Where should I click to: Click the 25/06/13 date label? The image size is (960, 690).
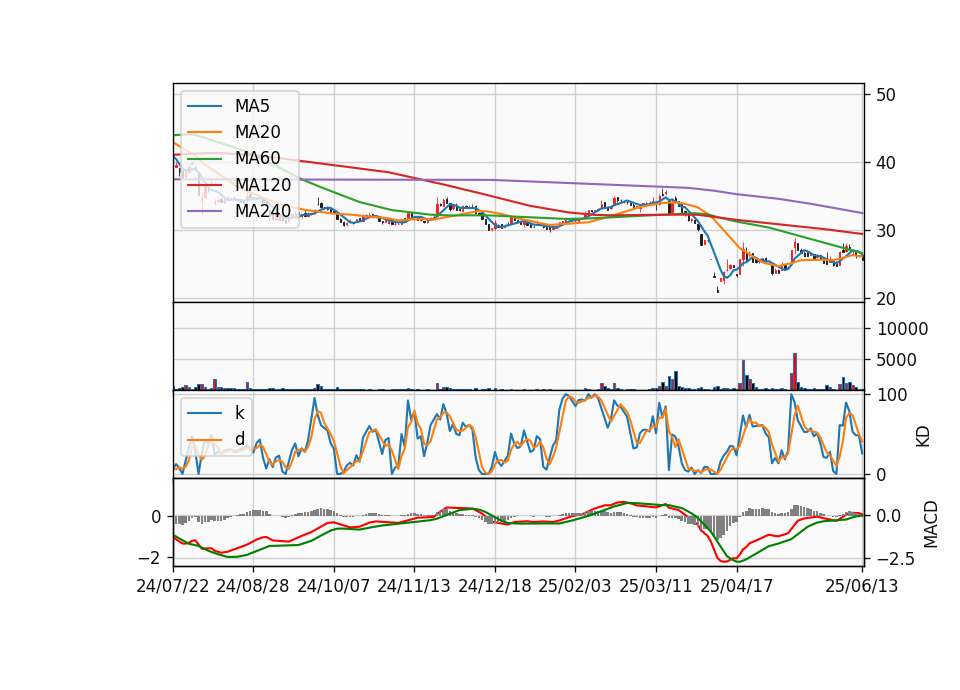(x=861, y=586)
